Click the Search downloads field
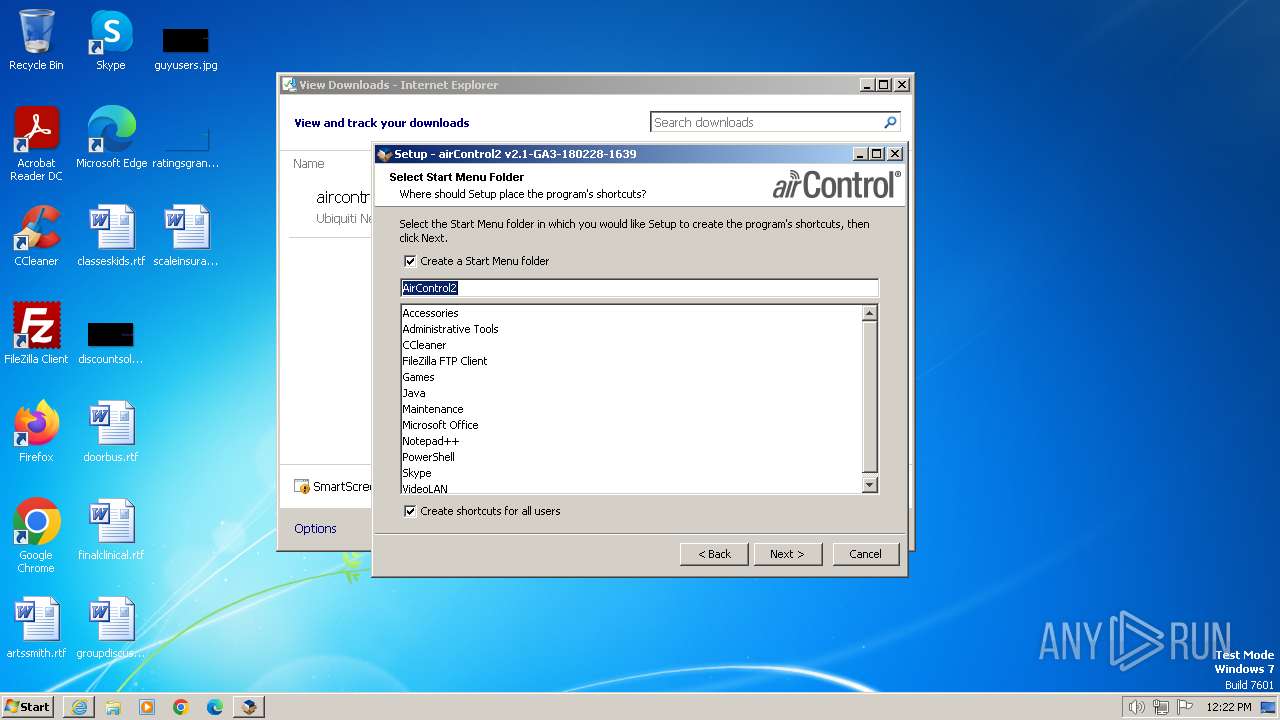1280x720 pixels. point(766,122)
